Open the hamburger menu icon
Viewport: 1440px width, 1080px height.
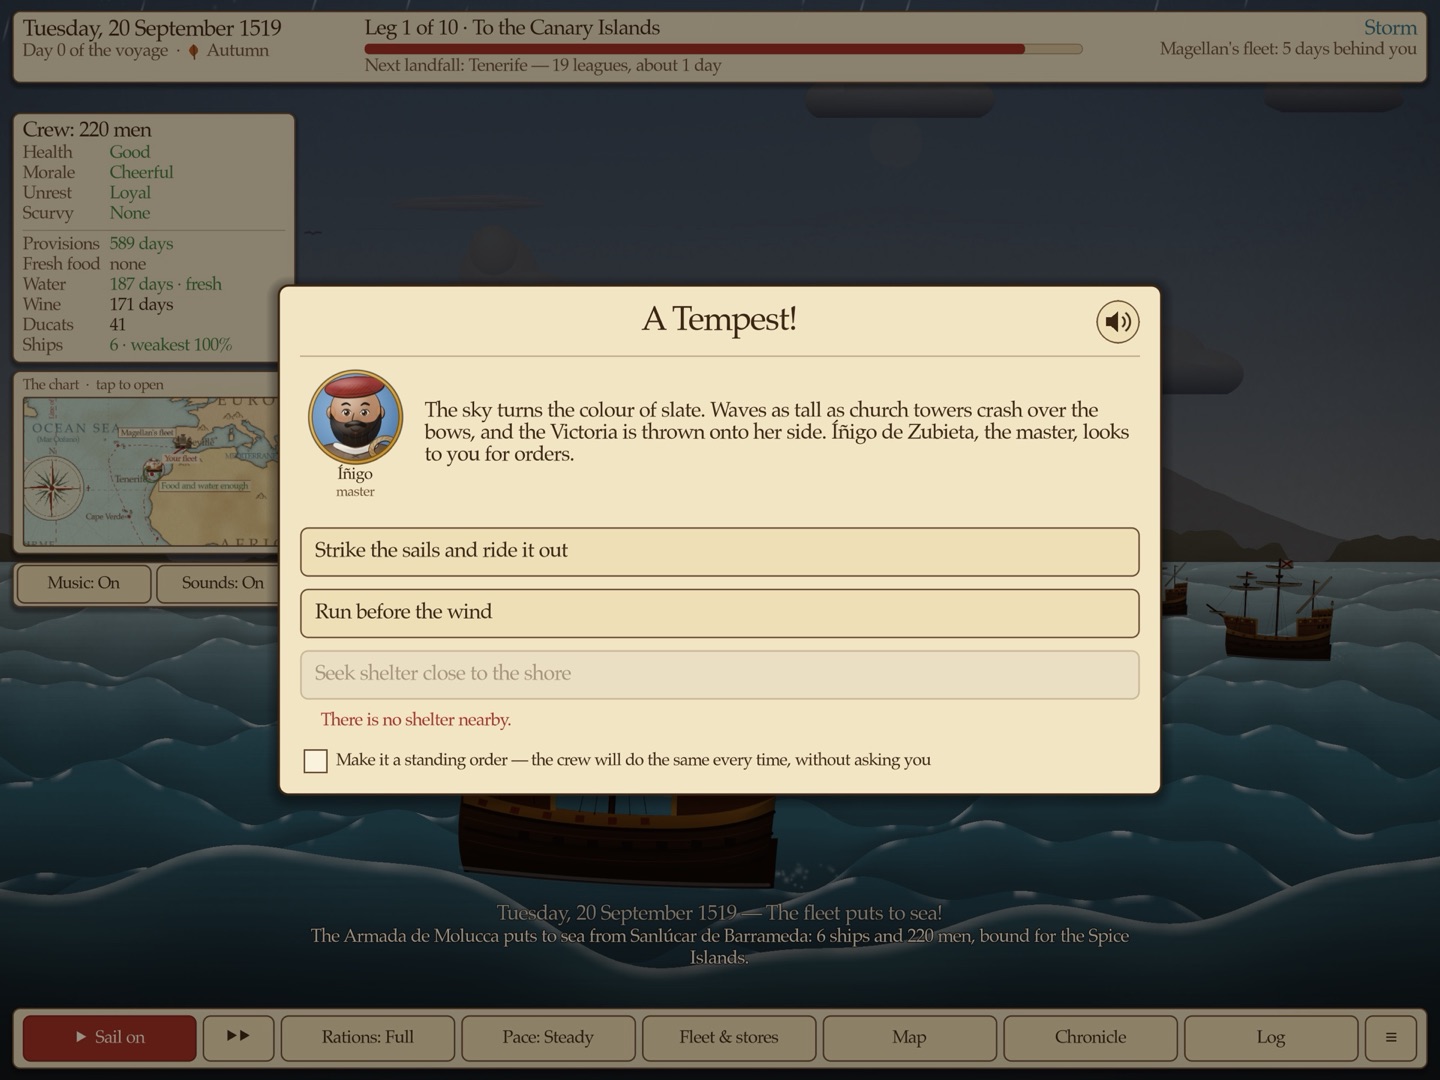click(x=1390, y=1038)
